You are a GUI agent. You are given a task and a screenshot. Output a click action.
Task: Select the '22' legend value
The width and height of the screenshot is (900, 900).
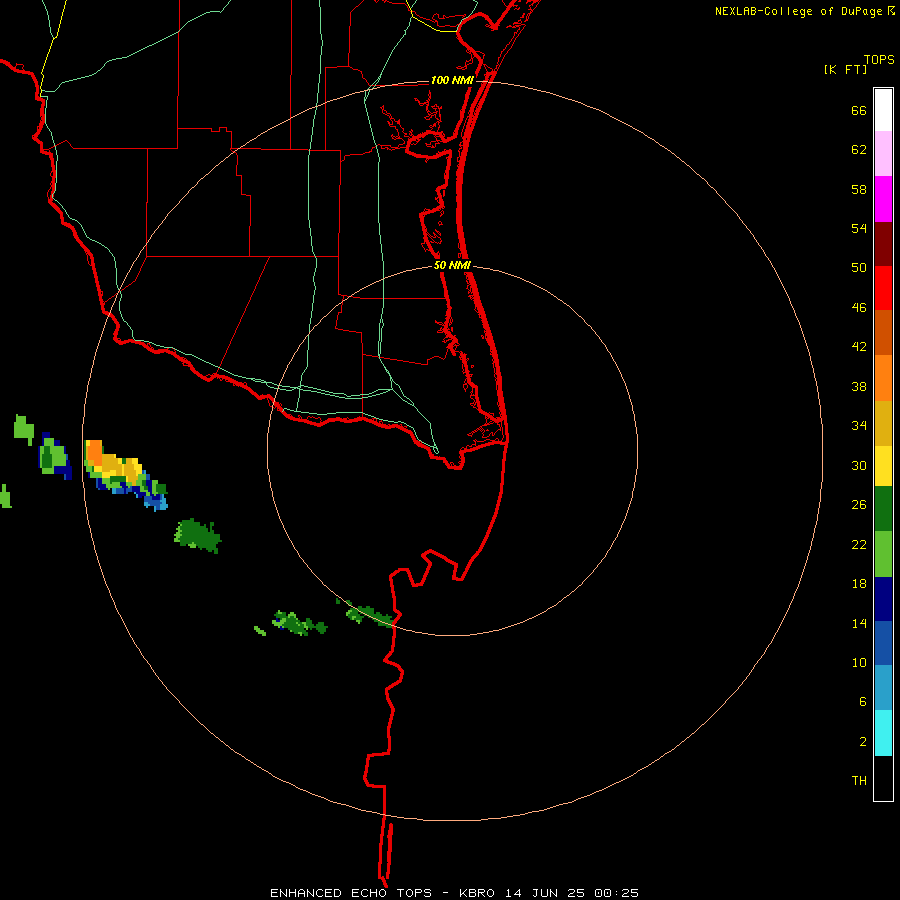click(x=859, y=544)
